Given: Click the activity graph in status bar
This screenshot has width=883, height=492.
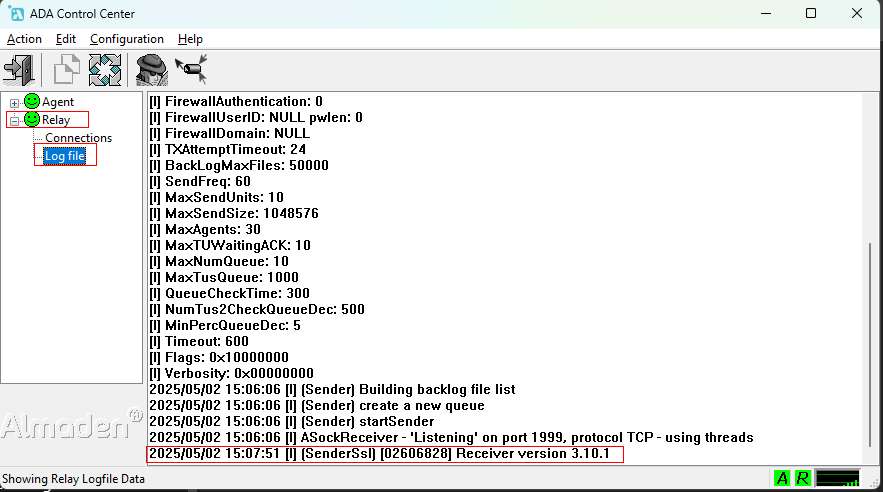Looking at the screenshot, I should (837, 478).
